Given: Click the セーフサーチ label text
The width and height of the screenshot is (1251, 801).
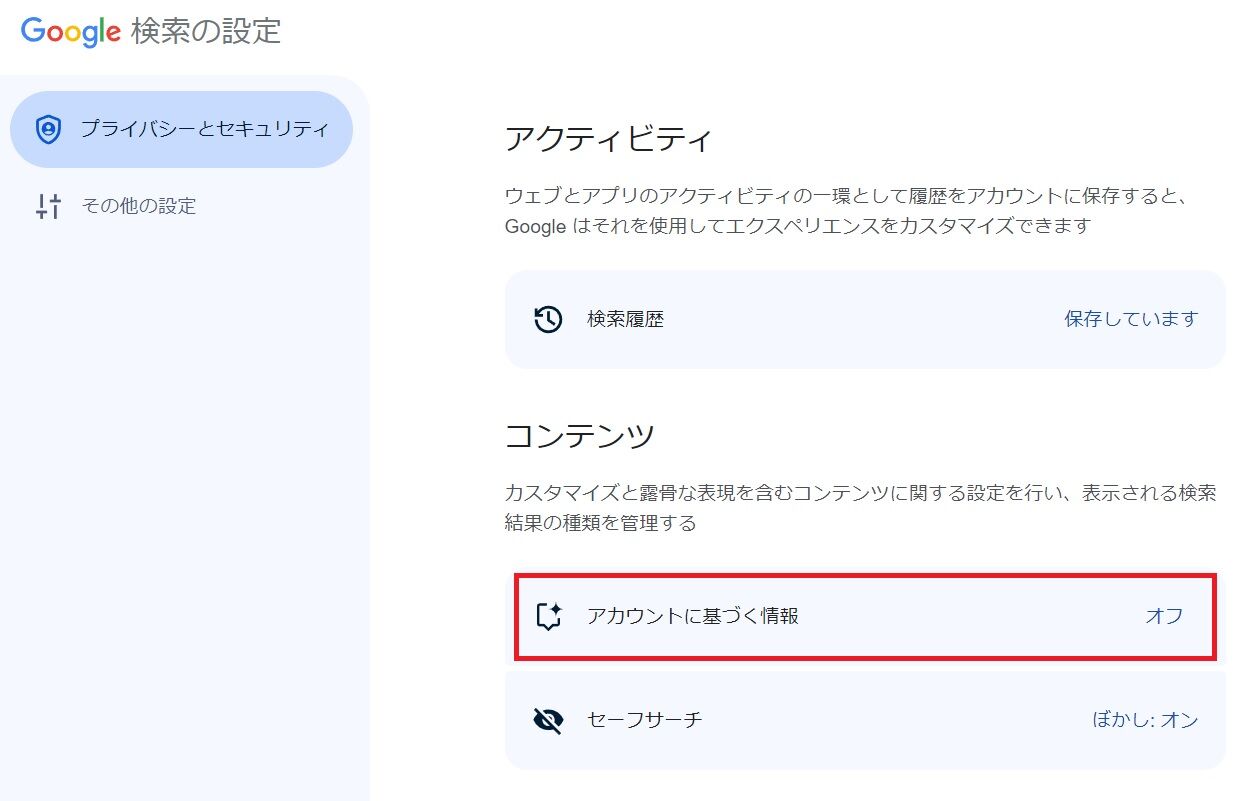Looking at the screenshot, I should (x=645, y=720).
